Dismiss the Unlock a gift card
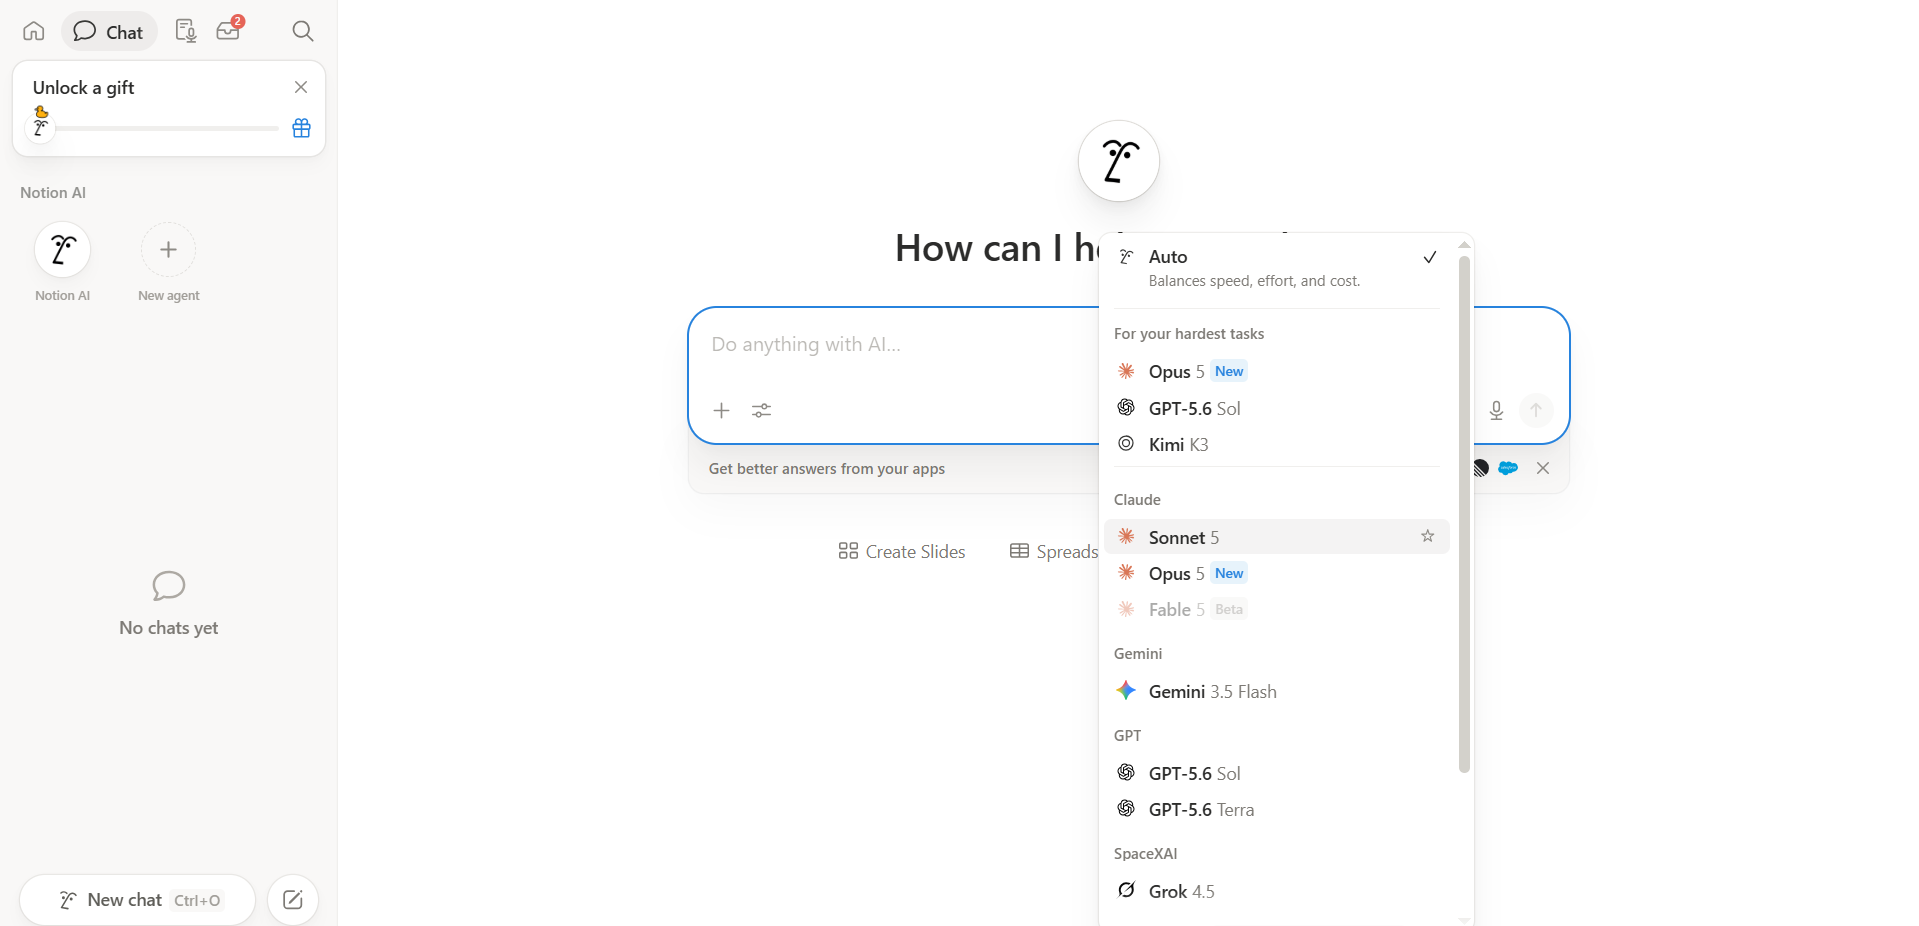 click(x=301, y=87)
